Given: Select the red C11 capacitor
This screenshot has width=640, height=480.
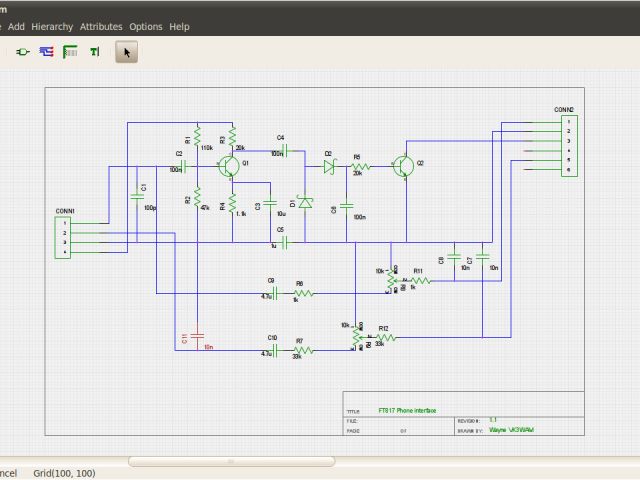Looking at the screenshot, I should [197, 335].
